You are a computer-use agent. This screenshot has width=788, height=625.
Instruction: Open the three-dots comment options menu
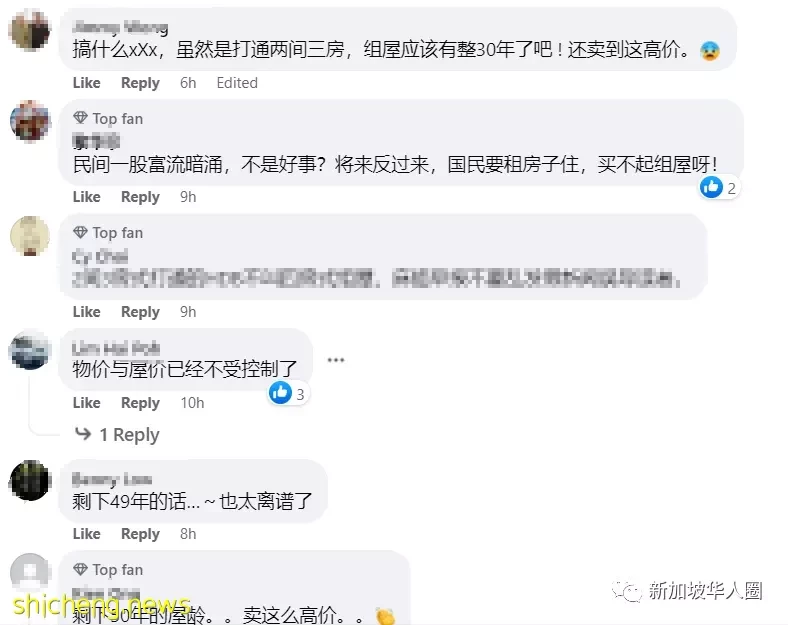click(335, 360)
